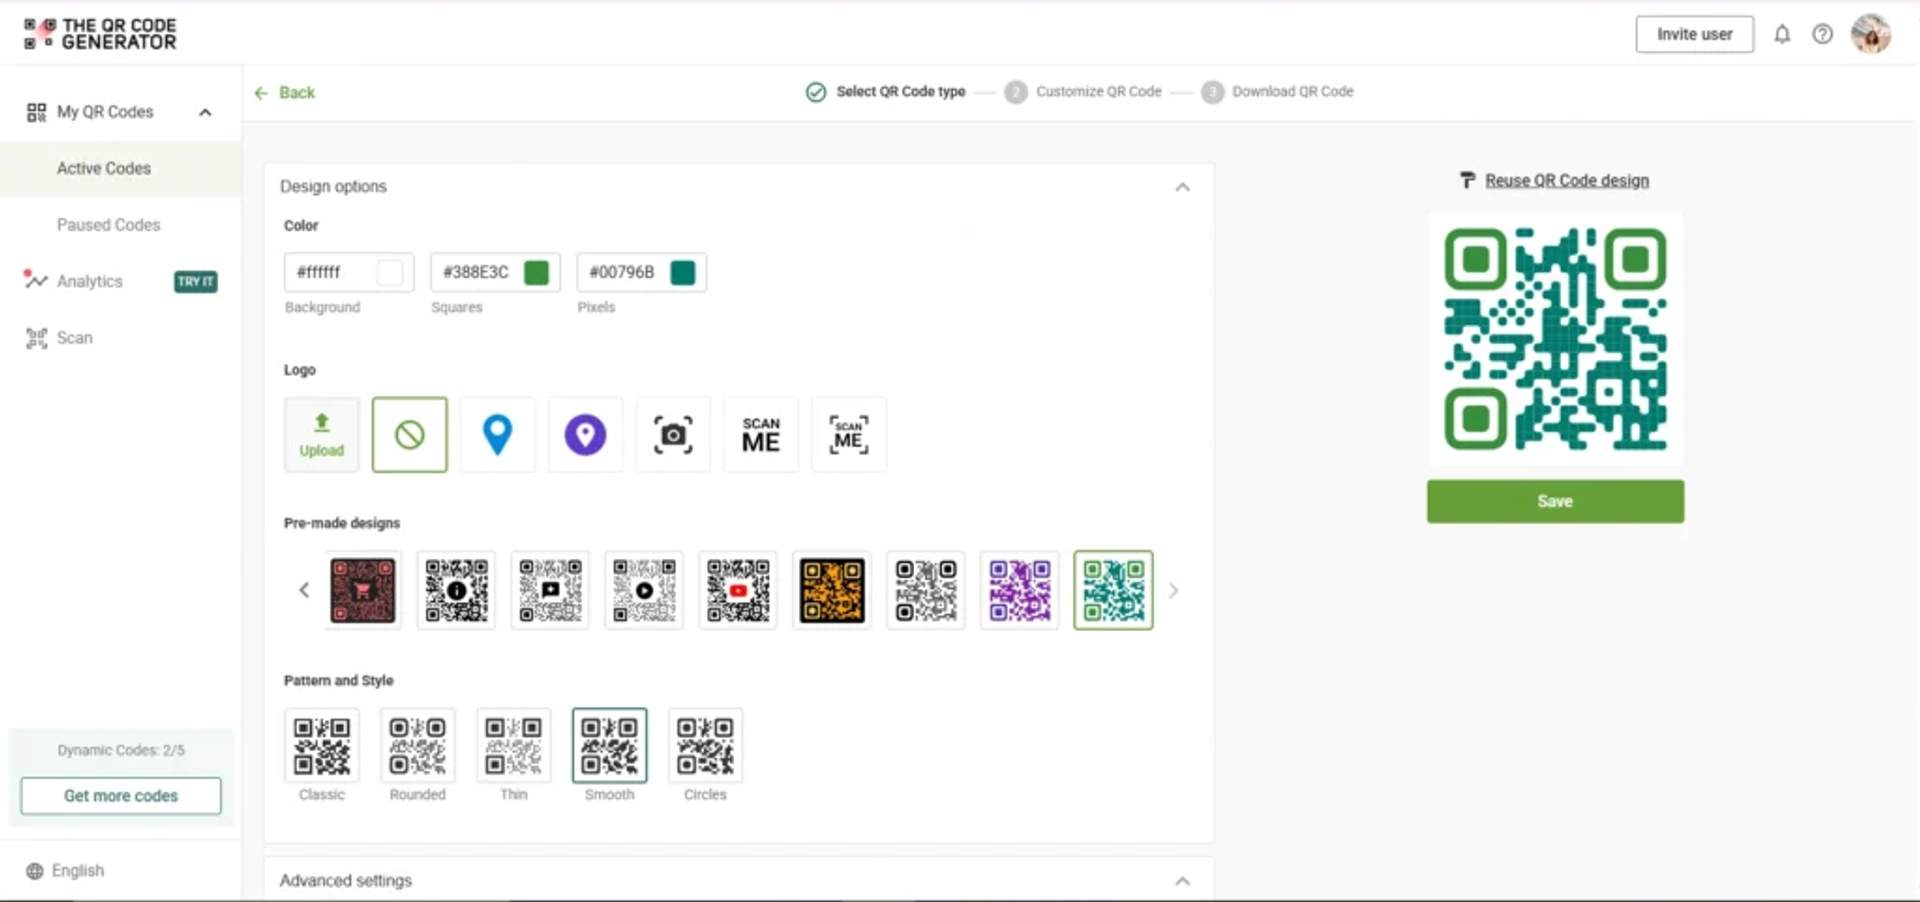Select the Thin pattern style

click(x=514, y=746)
